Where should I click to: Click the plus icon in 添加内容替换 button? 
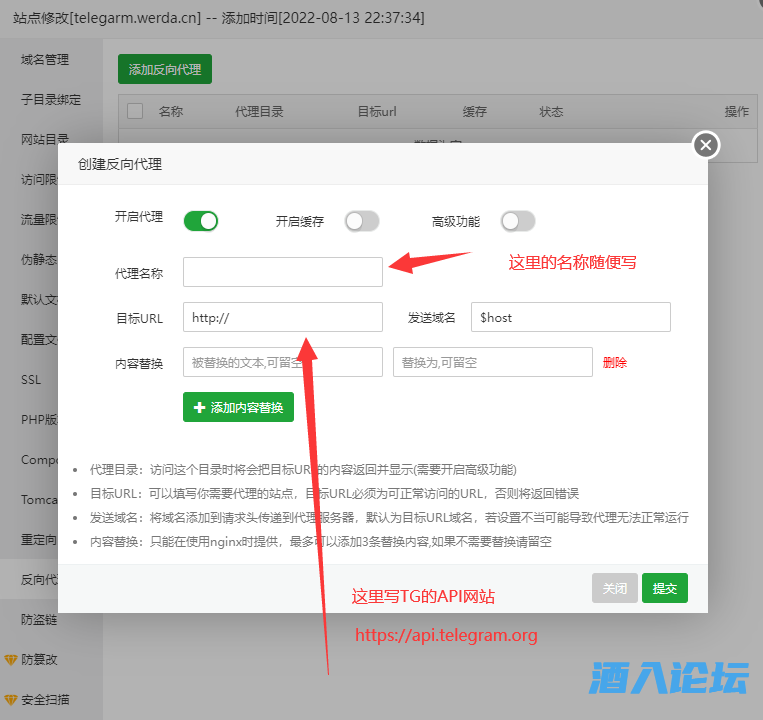click(200, 408)
